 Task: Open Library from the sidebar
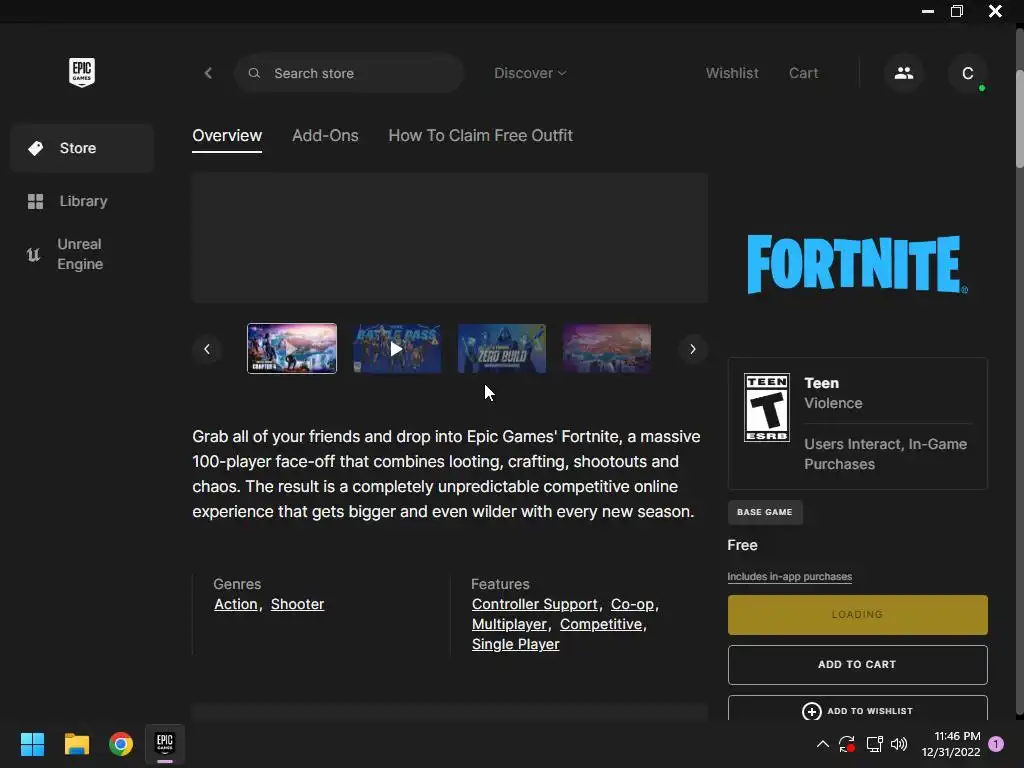tap(82, 201)
